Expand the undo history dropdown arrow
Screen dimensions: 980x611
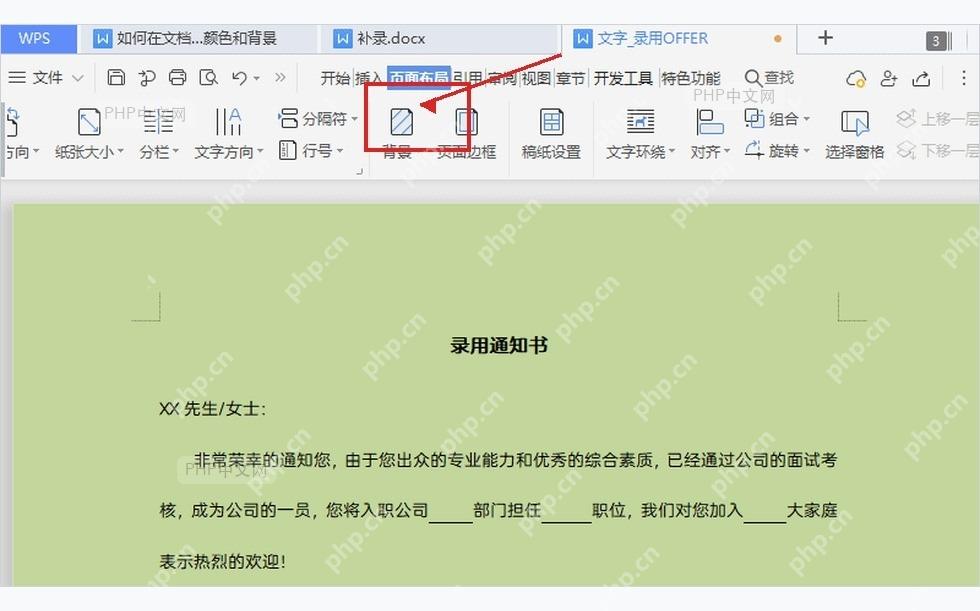pos(256,79)
